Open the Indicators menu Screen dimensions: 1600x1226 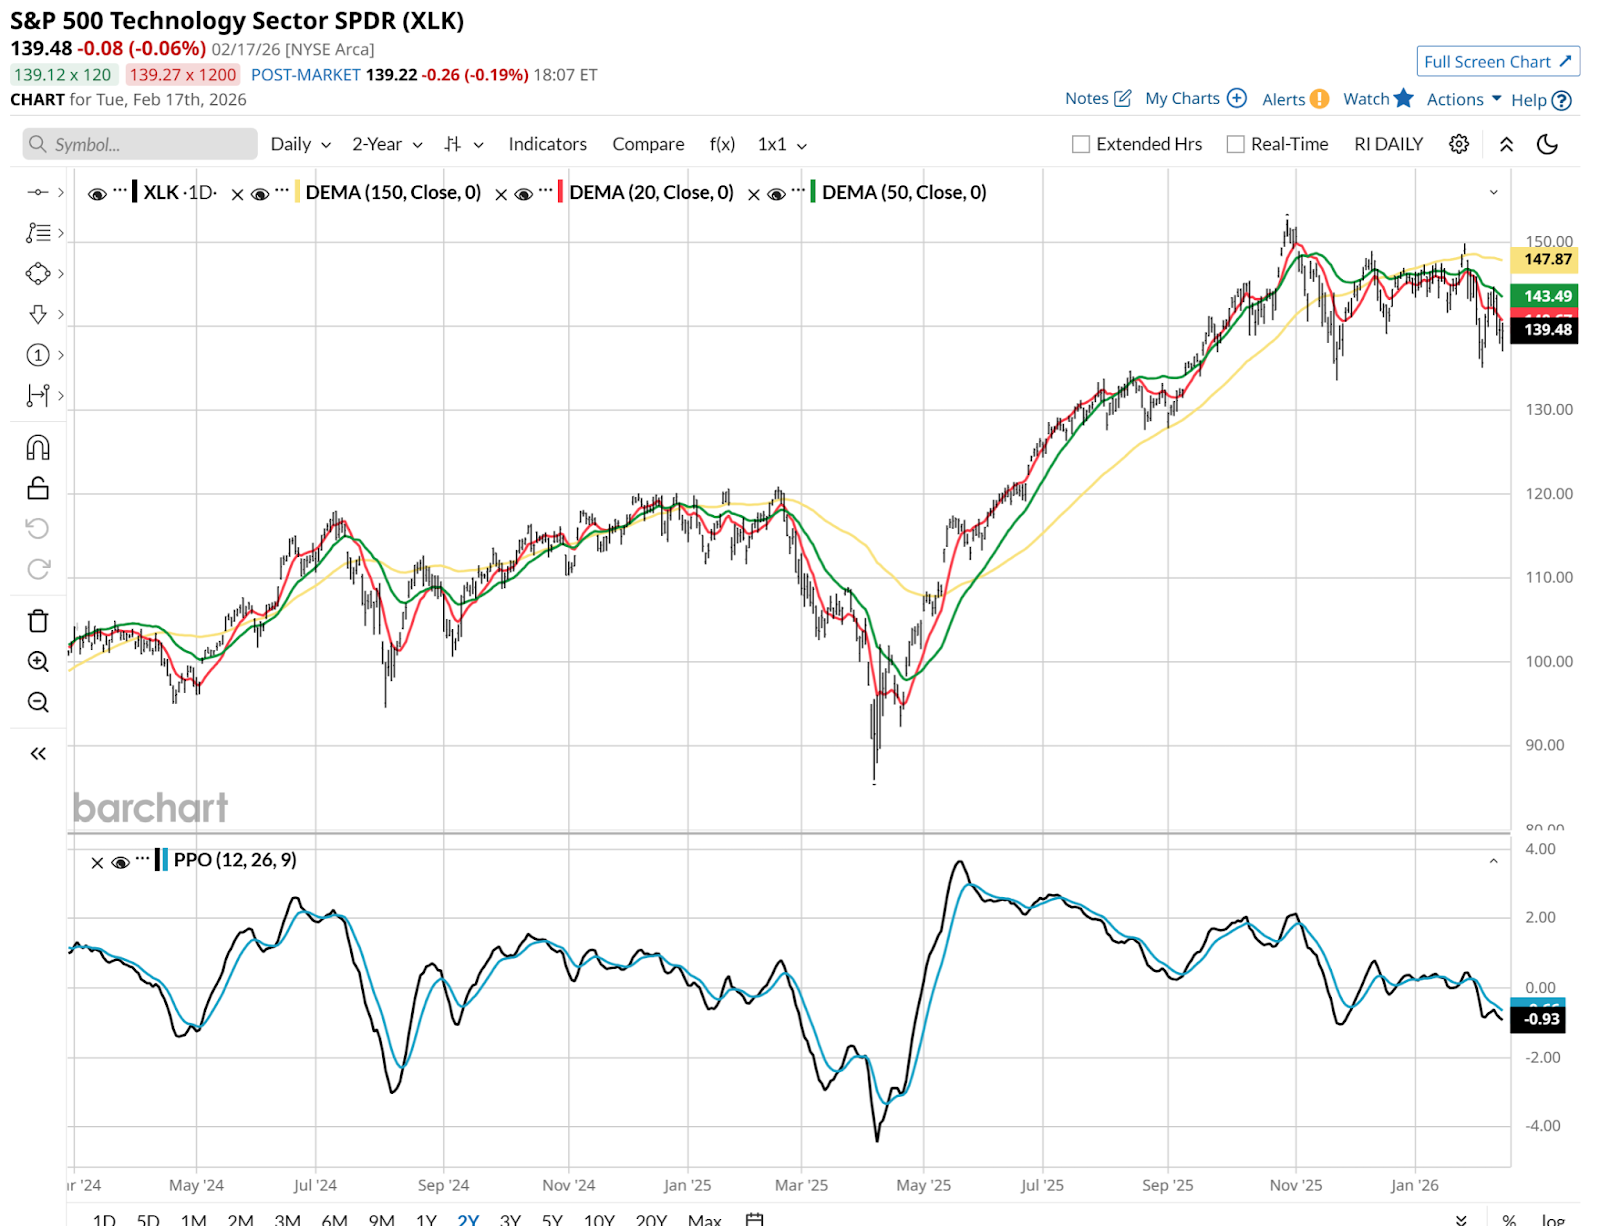[547, 144]
